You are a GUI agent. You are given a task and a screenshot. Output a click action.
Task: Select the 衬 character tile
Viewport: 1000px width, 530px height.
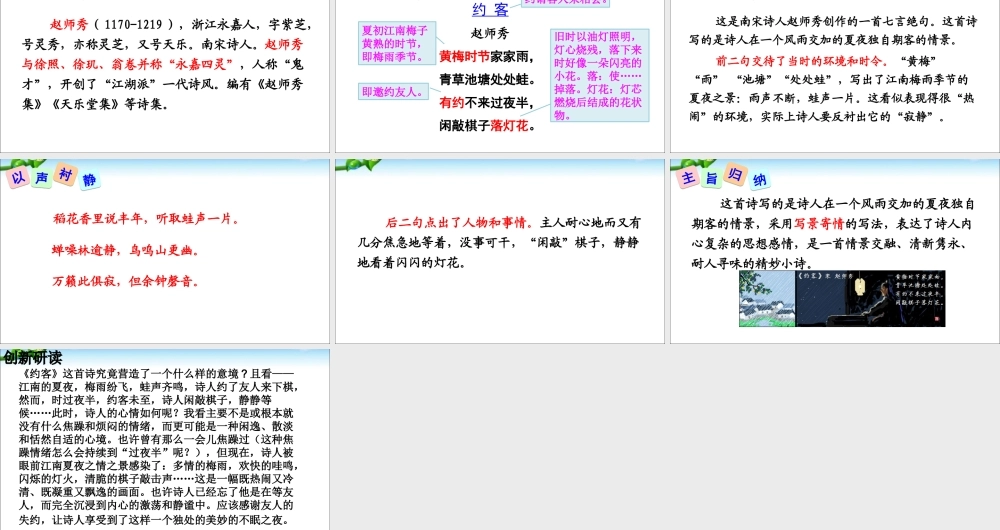[65, 174]
